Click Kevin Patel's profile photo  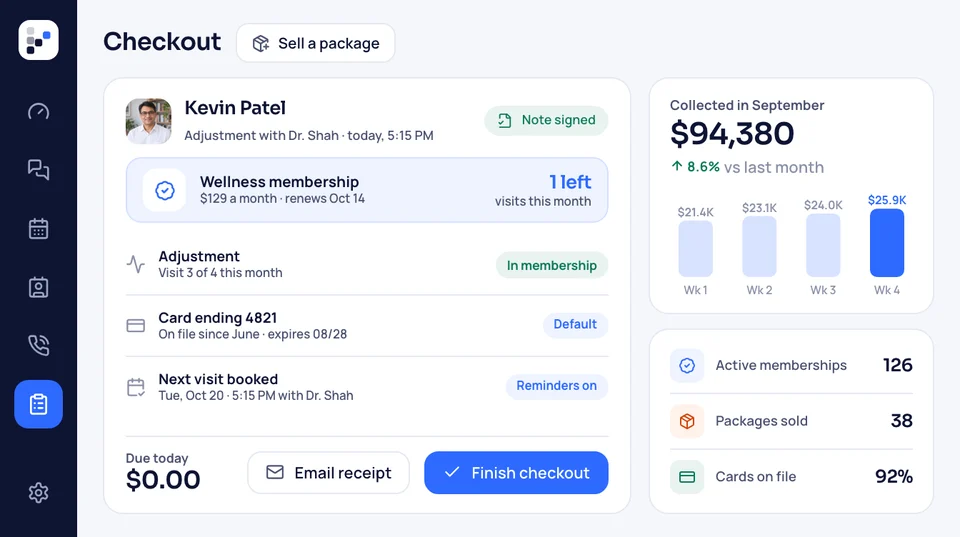point(149,121)
